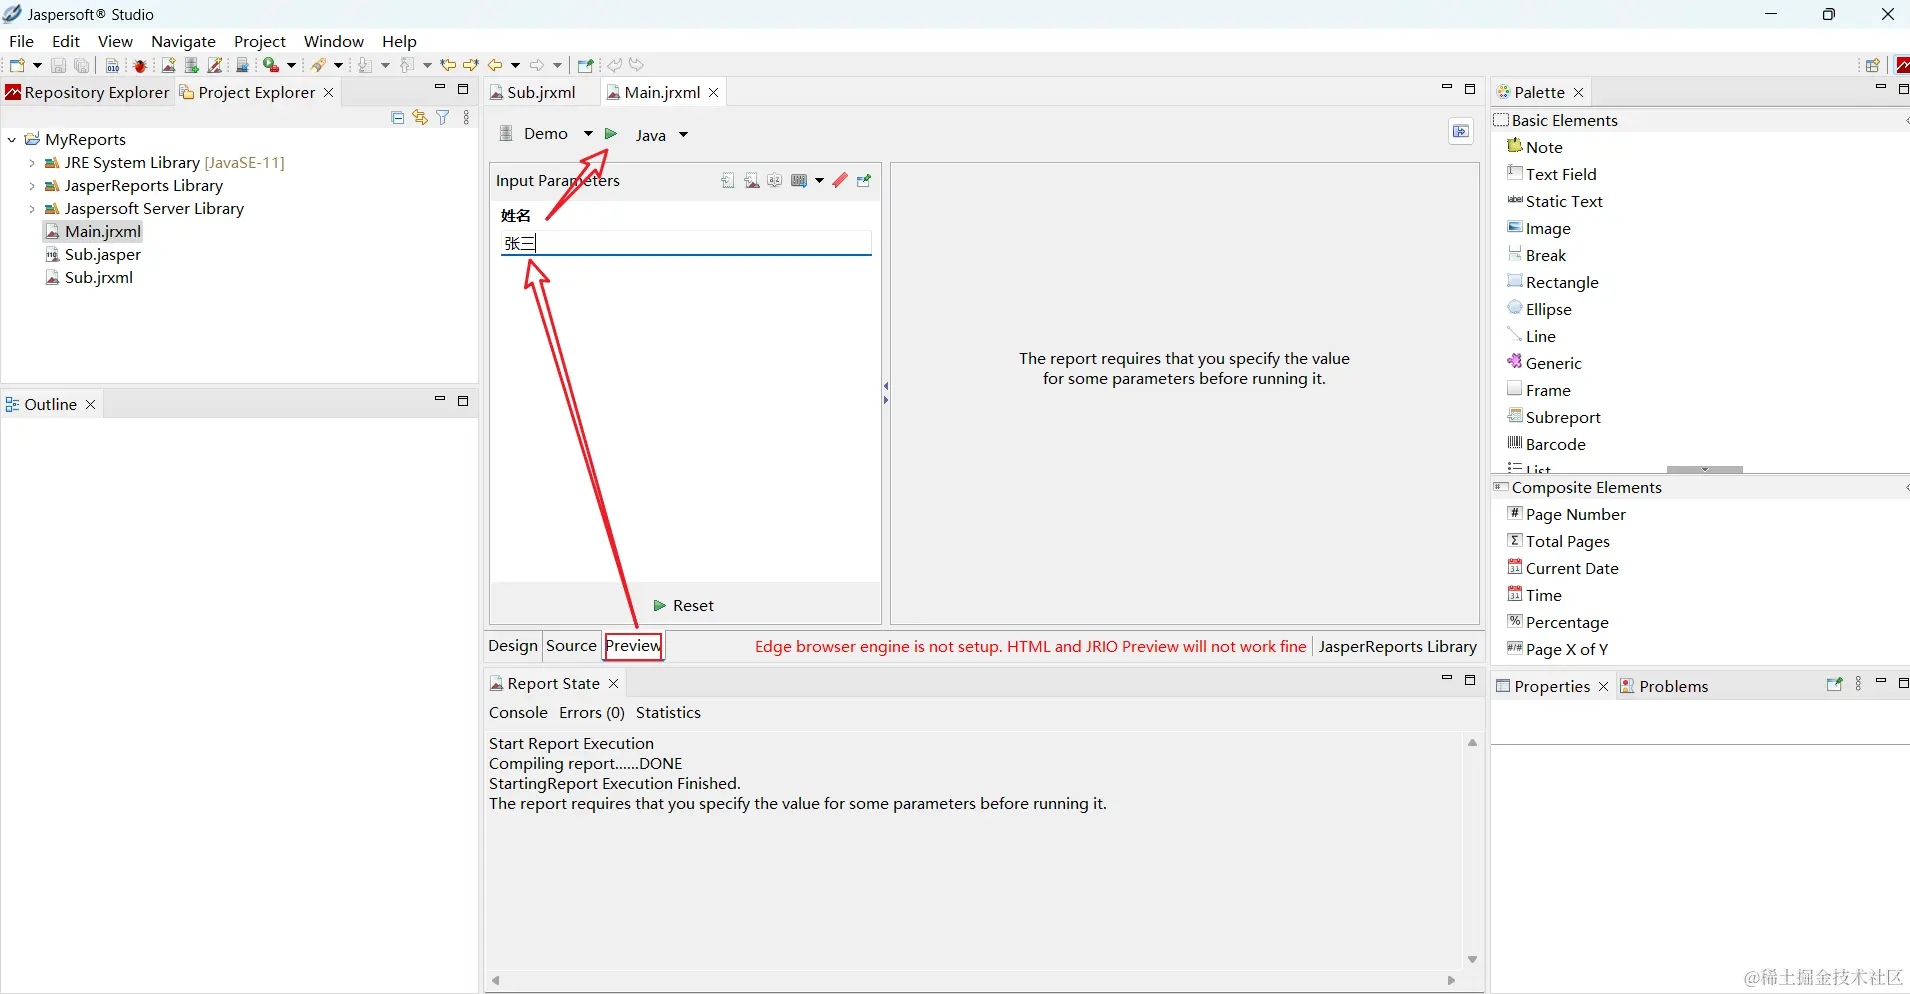Click the red eraser icon in Input Parameters
This screenshot has height=994, width=1910.
click(x=840, y=181)
